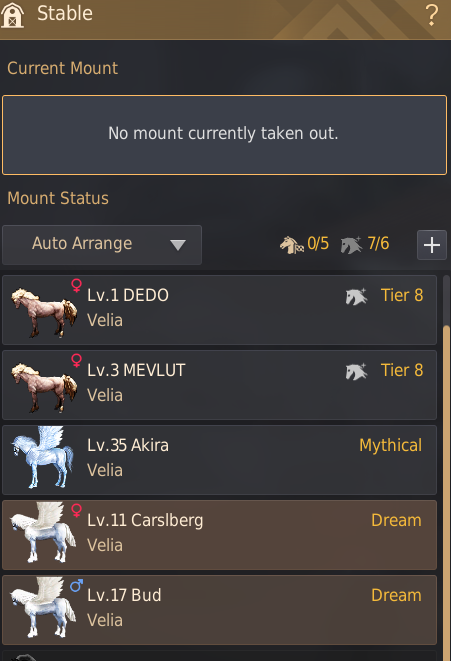This screenshot has width=452, height=666.
Task: Select the Lv.17 Bud Dream horse entry
Action: [x=220, y=610]
